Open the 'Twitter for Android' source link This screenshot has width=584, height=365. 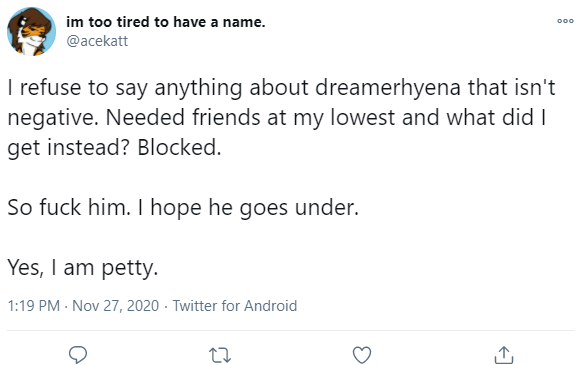[235, 306]
